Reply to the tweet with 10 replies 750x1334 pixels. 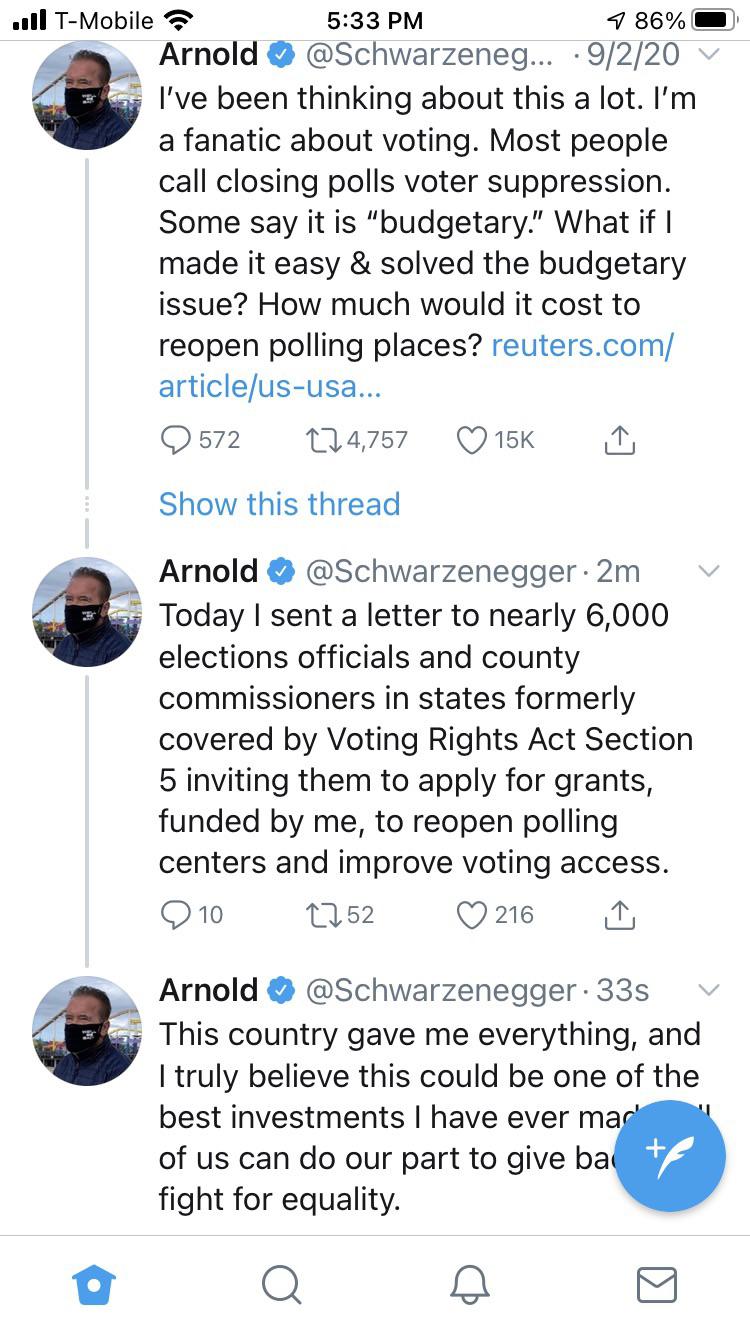pyautogui.click(x=177, y=914)
